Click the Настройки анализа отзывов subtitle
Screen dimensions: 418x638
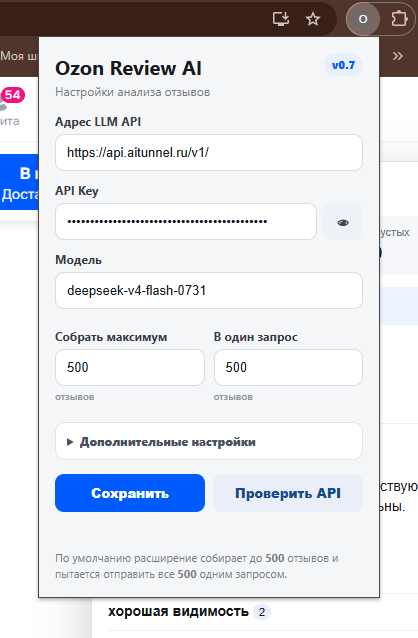click(133, 92)
